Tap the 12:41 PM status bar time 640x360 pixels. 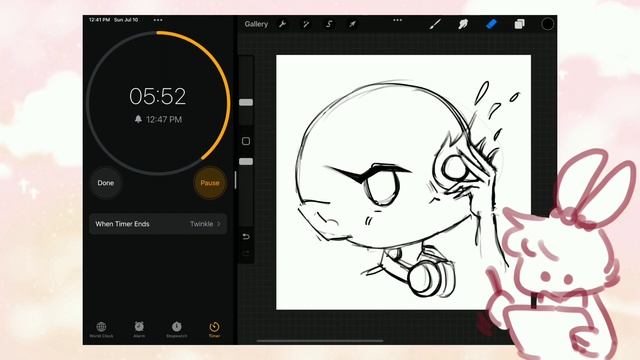click(99, 20)
